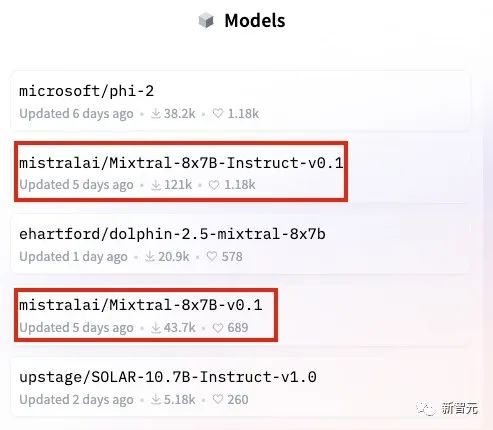493x430 pixels.
Task: Click heart icon showing 689 likes
Action: [218, 328]
